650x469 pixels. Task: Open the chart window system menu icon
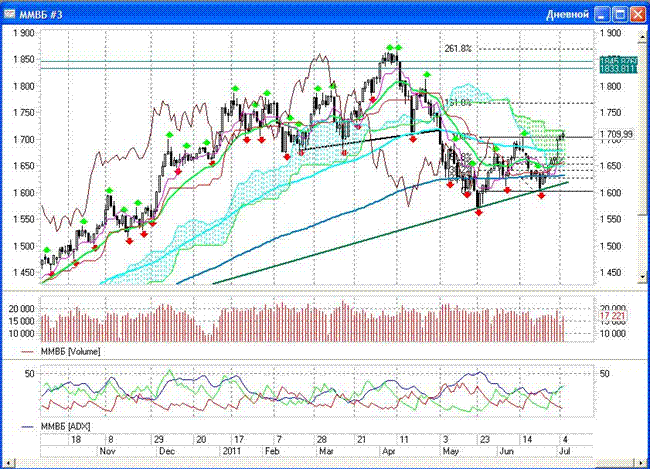click(9, 15)
